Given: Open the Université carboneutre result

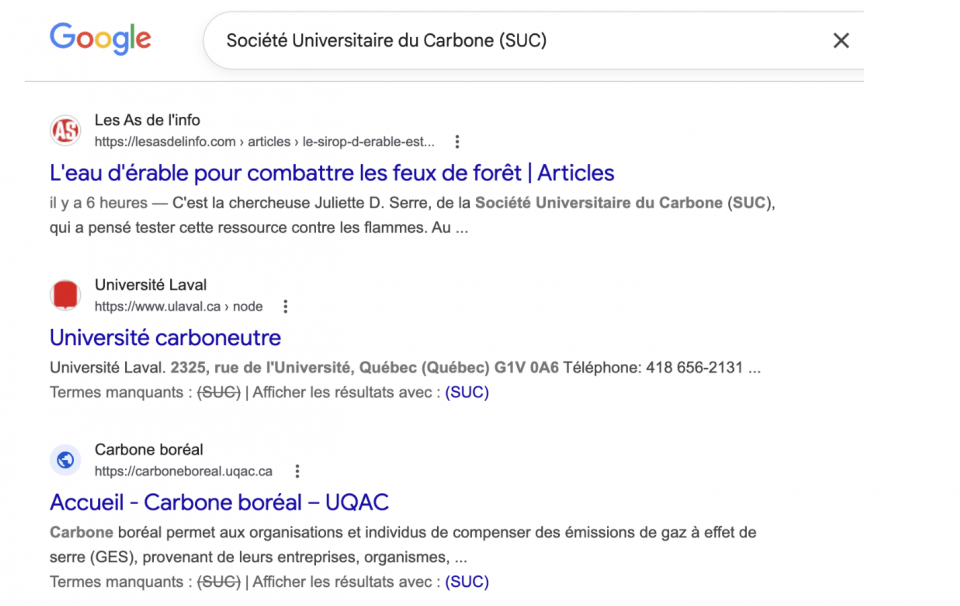Looking at the screenshot, I should click(x=165, y=337).
